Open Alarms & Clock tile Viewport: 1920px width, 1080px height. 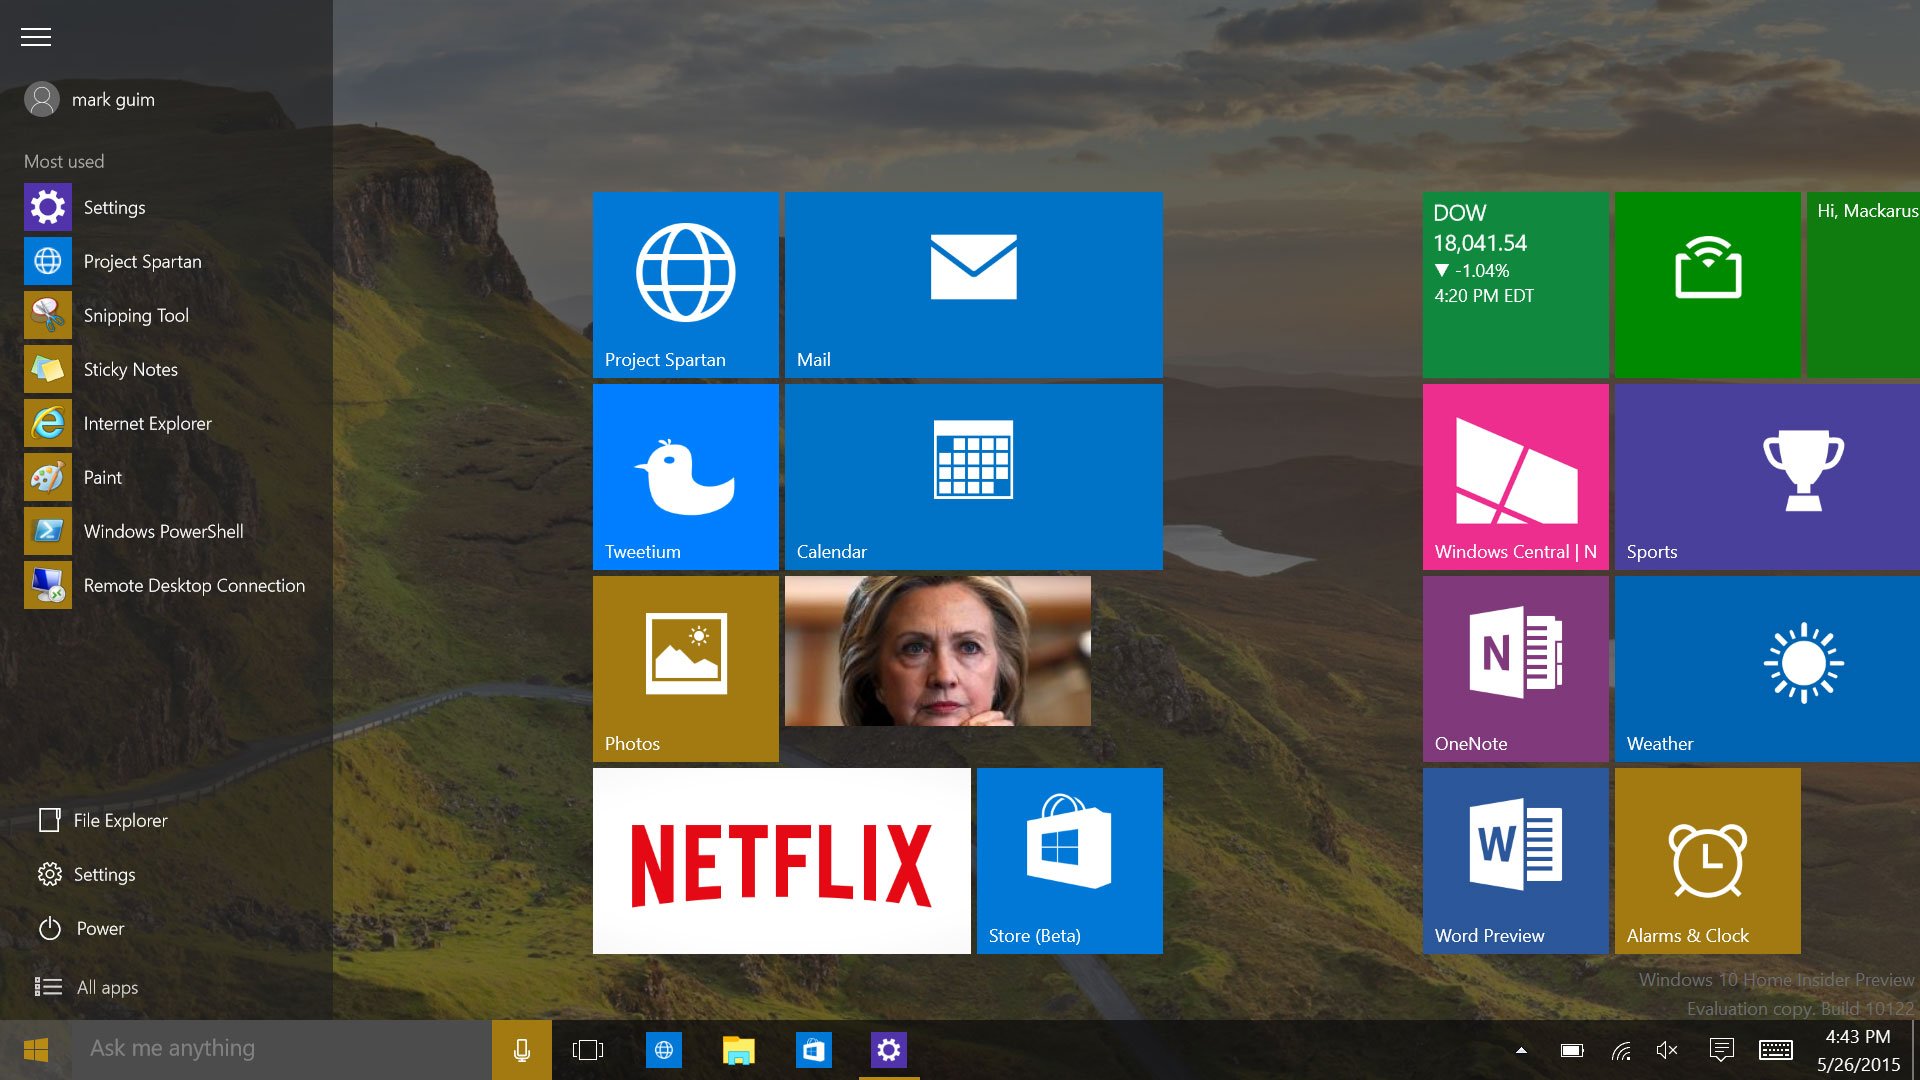pyautogui.click(x=1708, y=861)
